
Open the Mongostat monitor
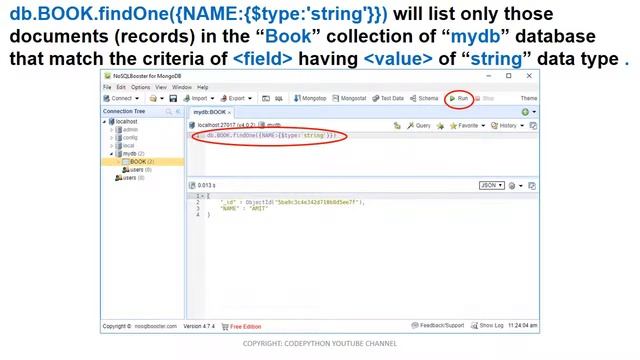[349, 98]
